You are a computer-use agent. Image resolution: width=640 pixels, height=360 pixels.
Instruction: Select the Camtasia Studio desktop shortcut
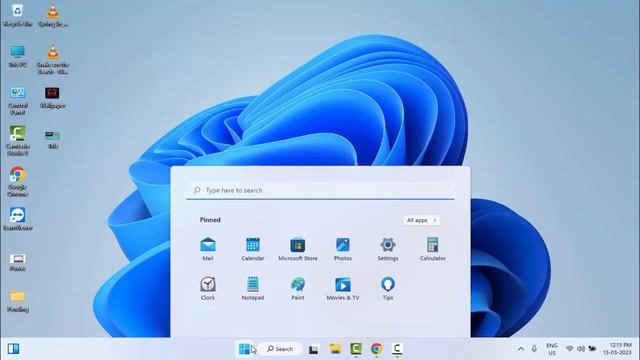[18, 141]
